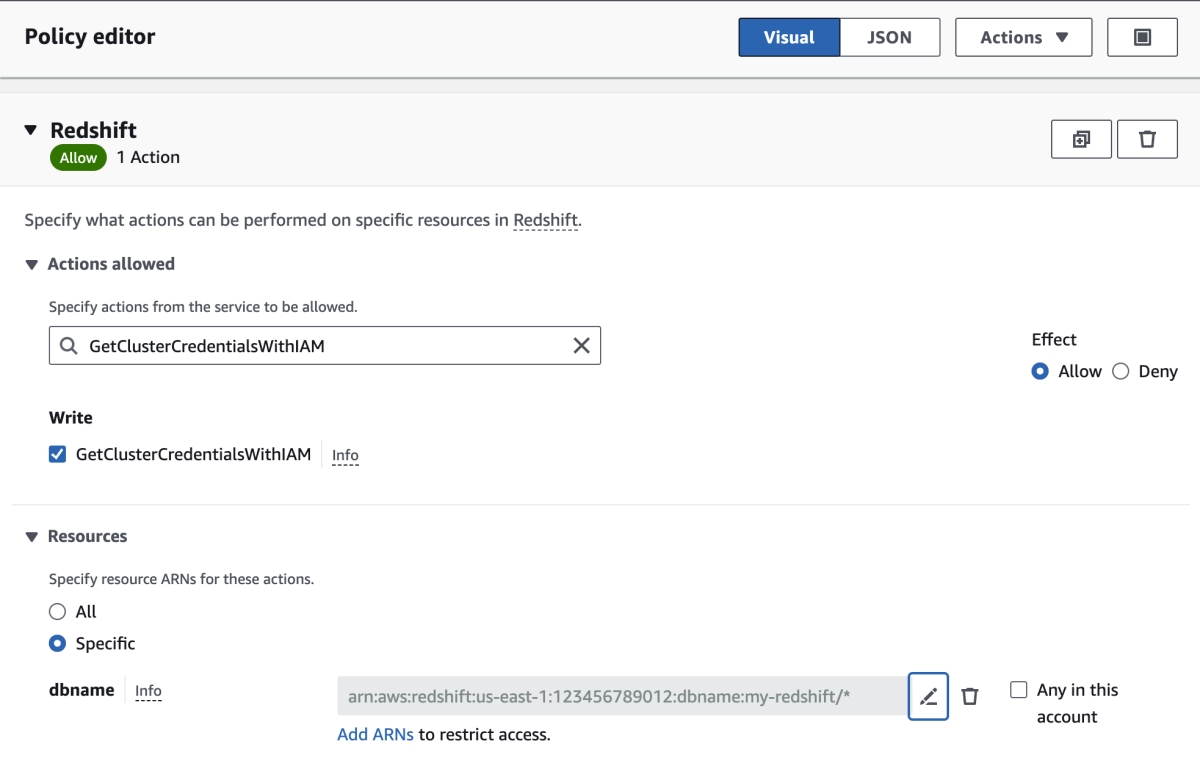Edit the dbname ARN with the pencil icon
The width and height of the screenshot is (1200, 769).
coord(928,696)
